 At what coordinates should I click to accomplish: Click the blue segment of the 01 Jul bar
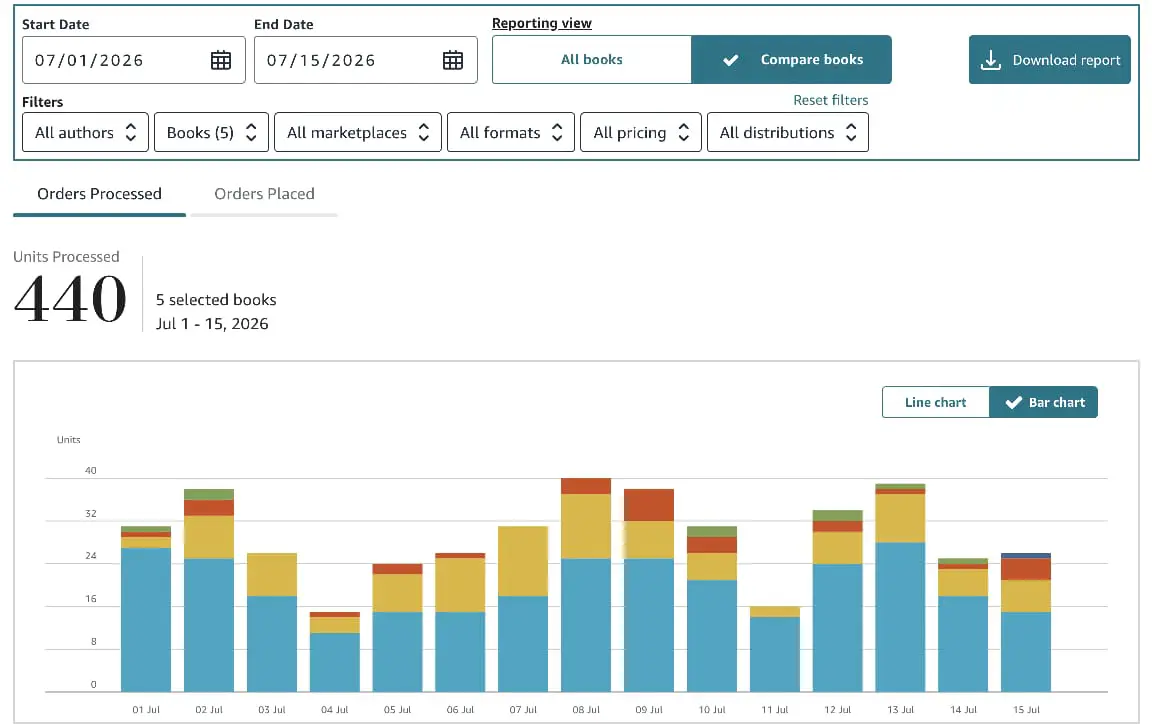(x=145, y=619)
